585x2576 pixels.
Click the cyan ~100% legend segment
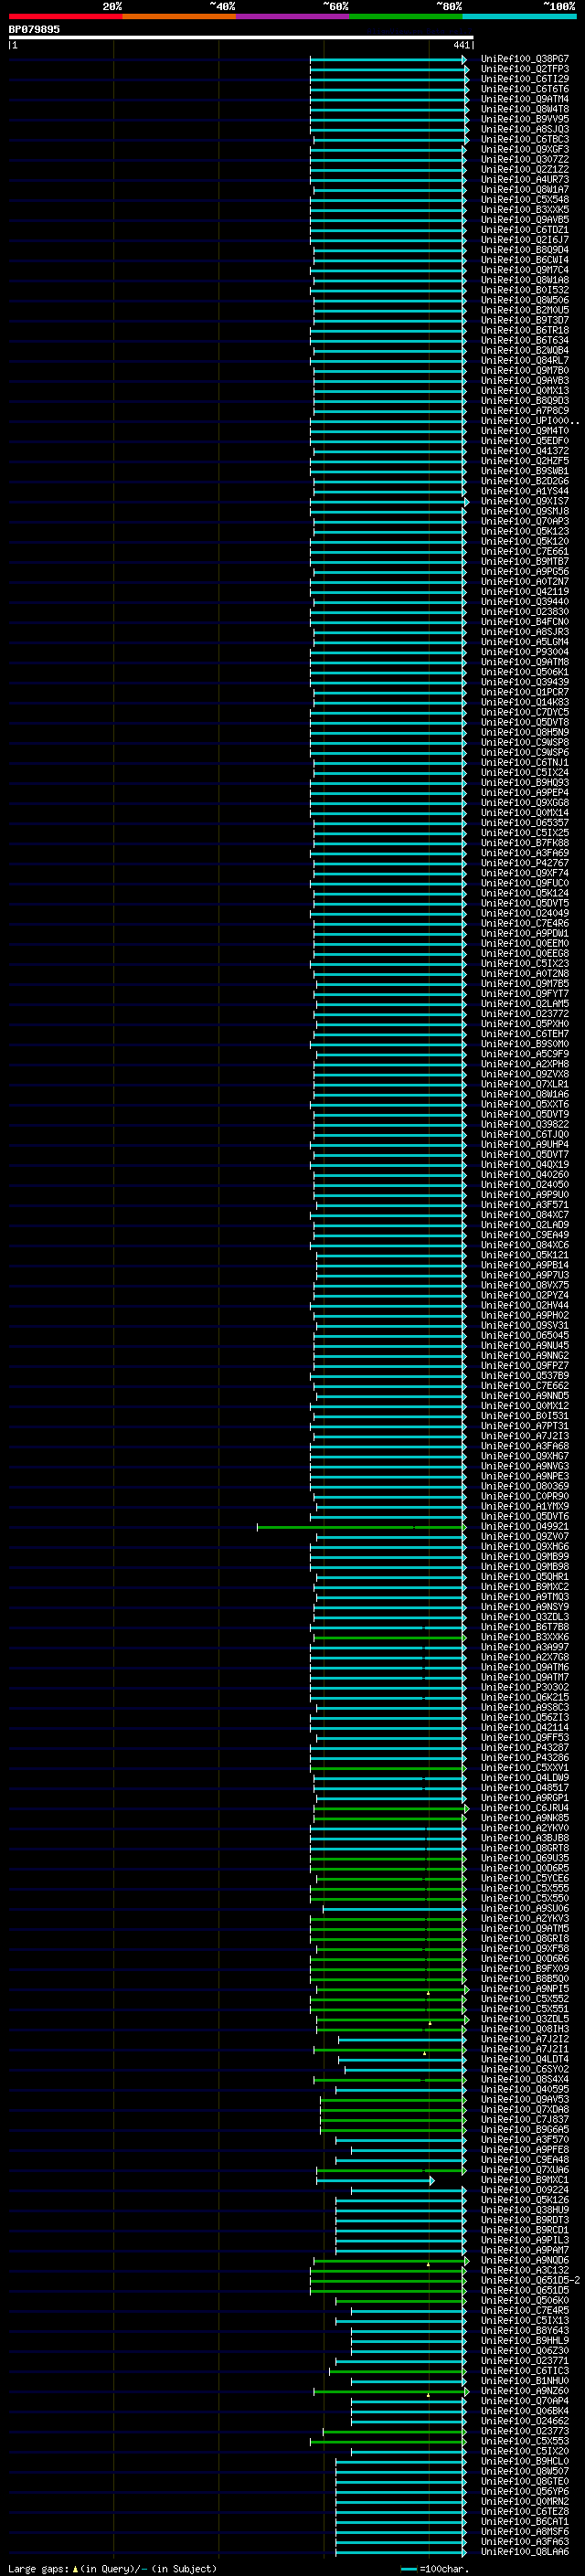(520, 16)
